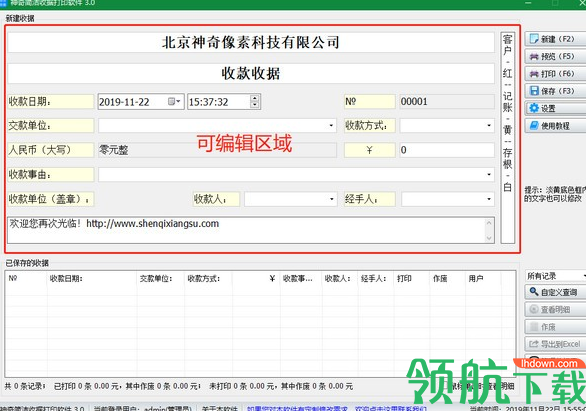Screen dimensions: 586x411
Task: Sort by the 收款事… column header
Action: [x=301, y=278]
